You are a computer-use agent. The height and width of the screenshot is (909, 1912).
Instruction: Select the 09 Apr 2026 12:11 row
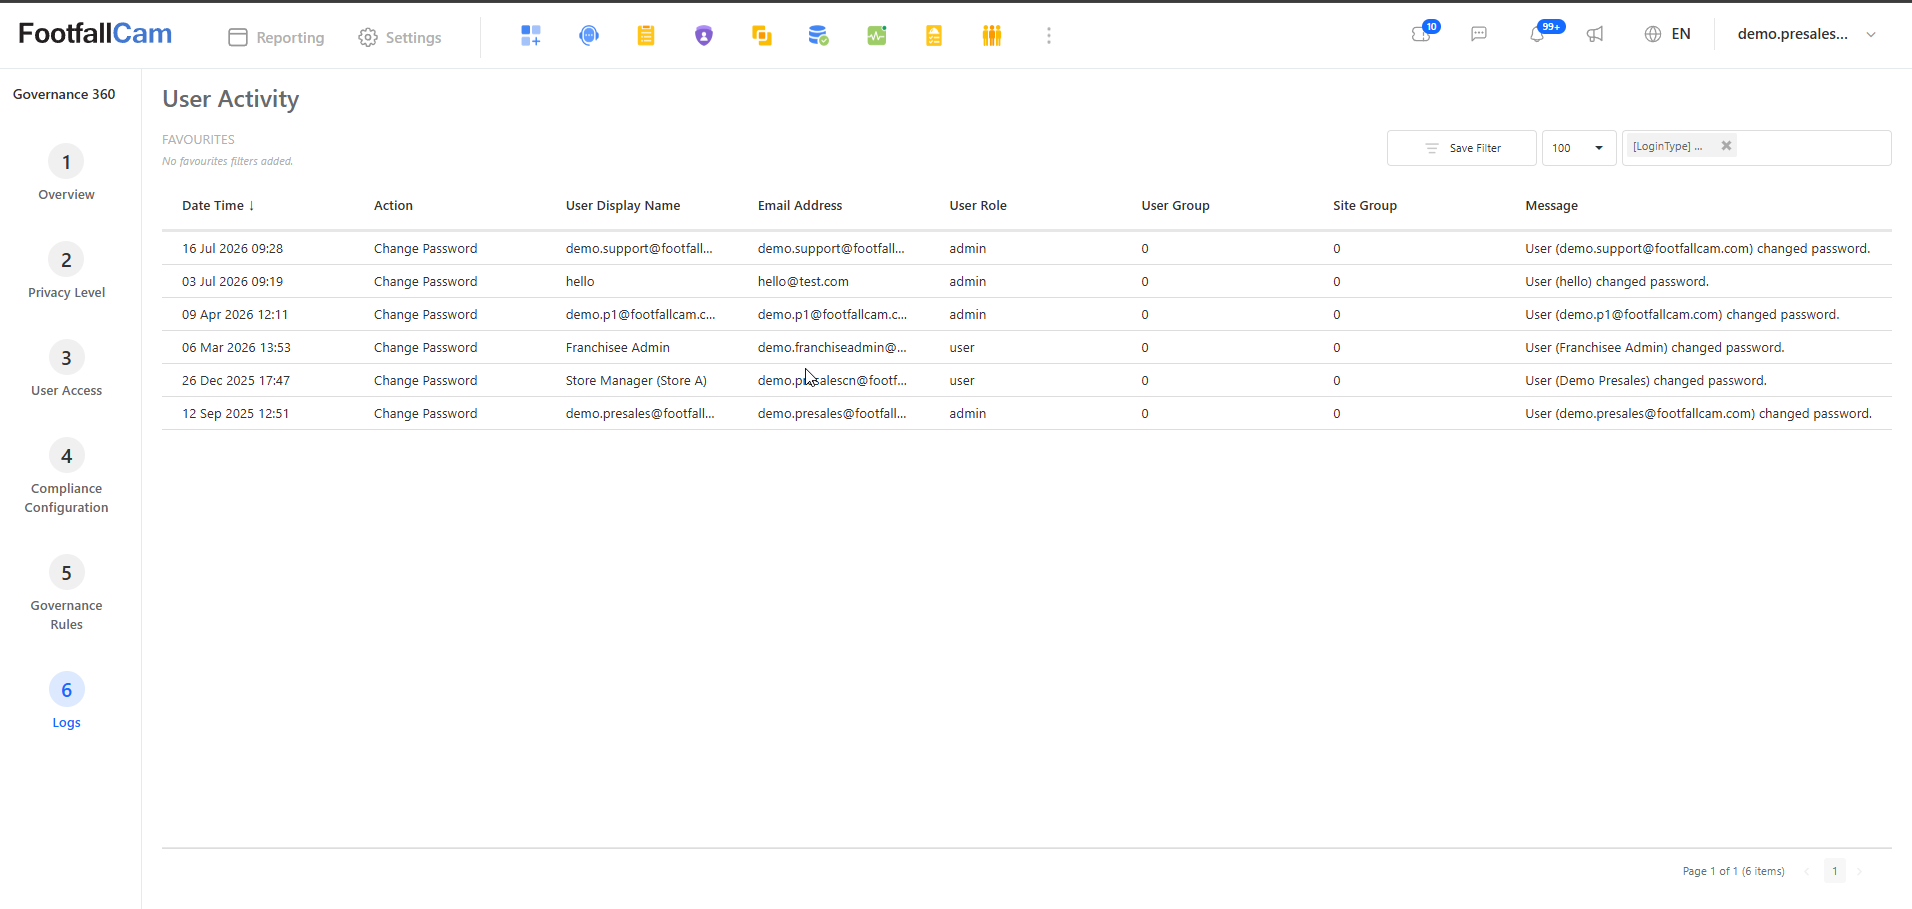point(1026,315)
